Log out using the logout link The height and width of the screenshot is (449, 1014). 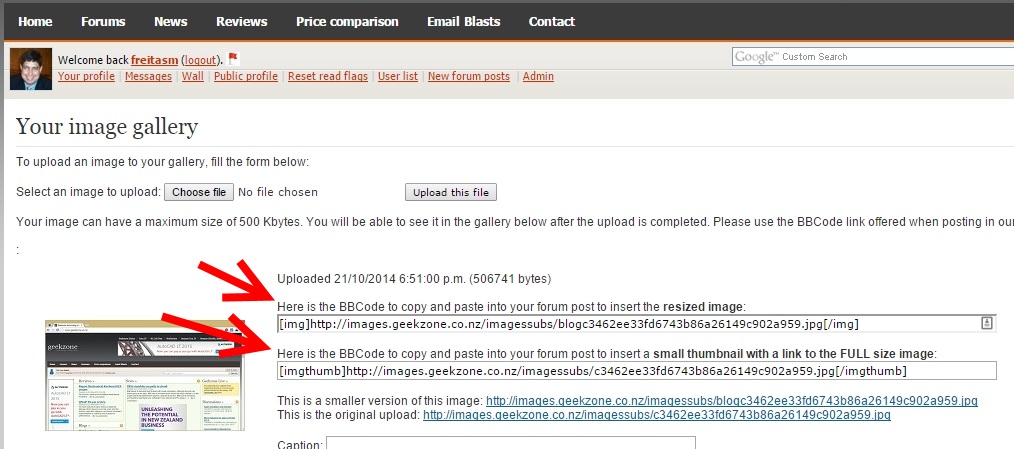tap(204, 60)
